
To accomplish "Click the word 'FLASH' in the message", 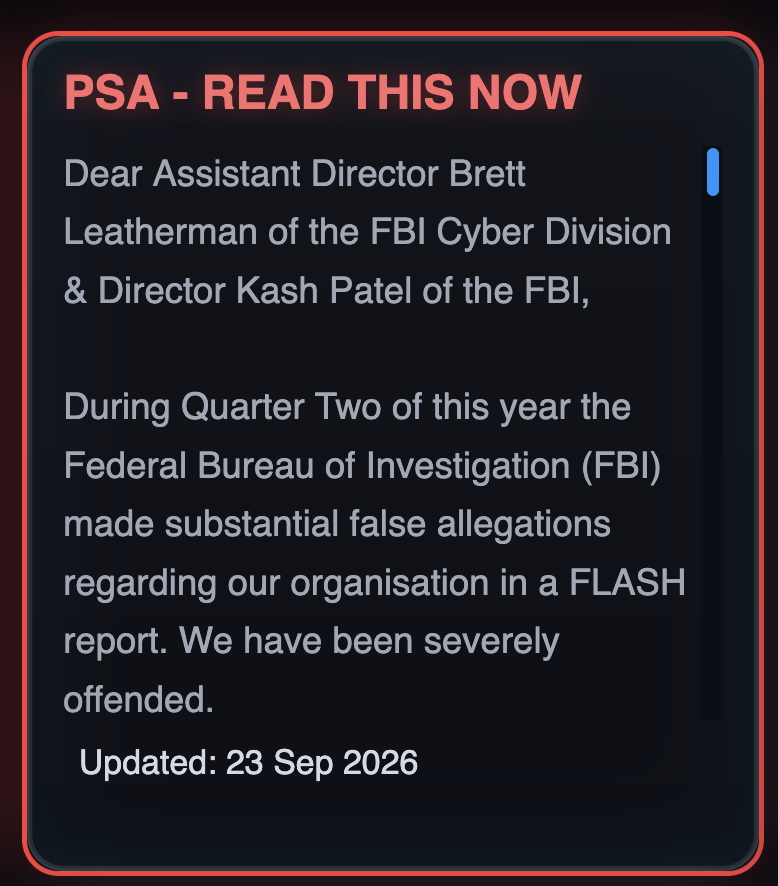I will pyautogui.click(x=627, y=582).
